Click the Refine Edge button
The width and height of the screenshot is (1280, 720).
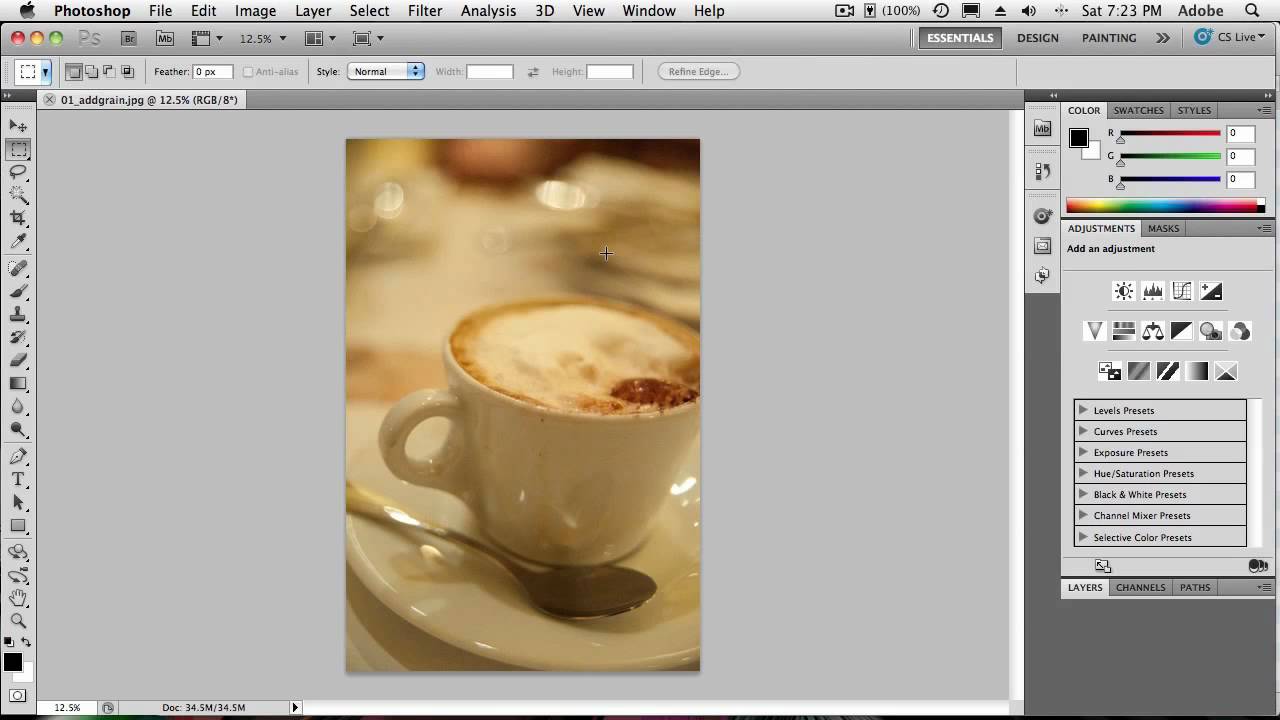coord(698,72)
